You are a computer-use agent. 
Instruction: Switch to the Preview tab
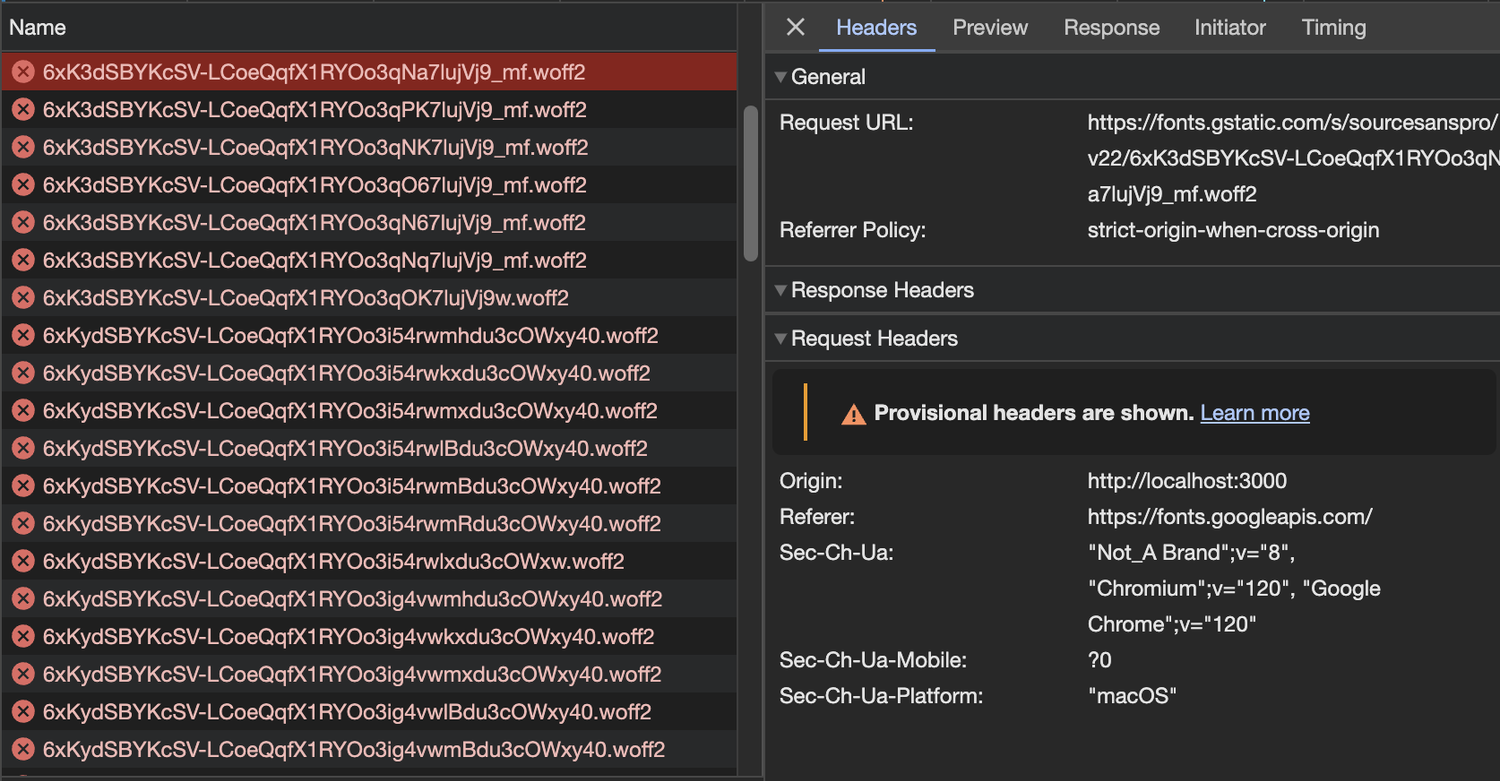point(989,27)
